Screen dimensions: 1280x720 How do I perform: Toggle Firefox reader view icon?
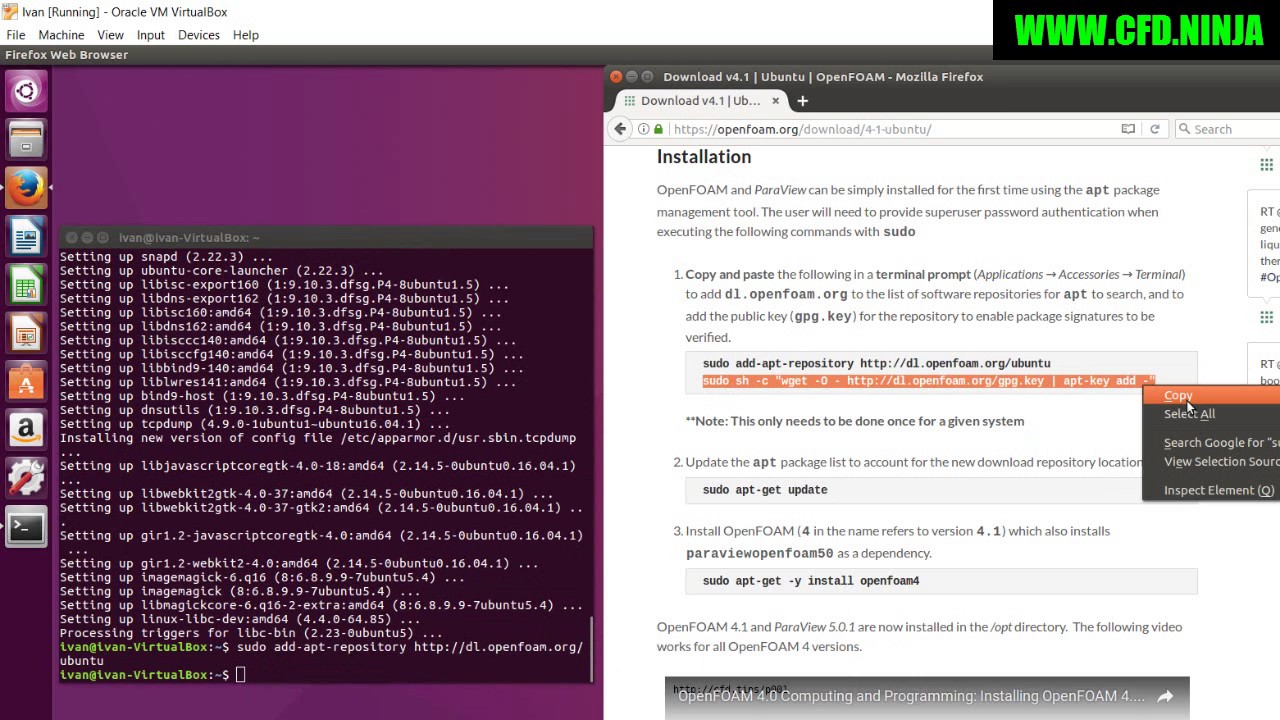coord(1128,129)
